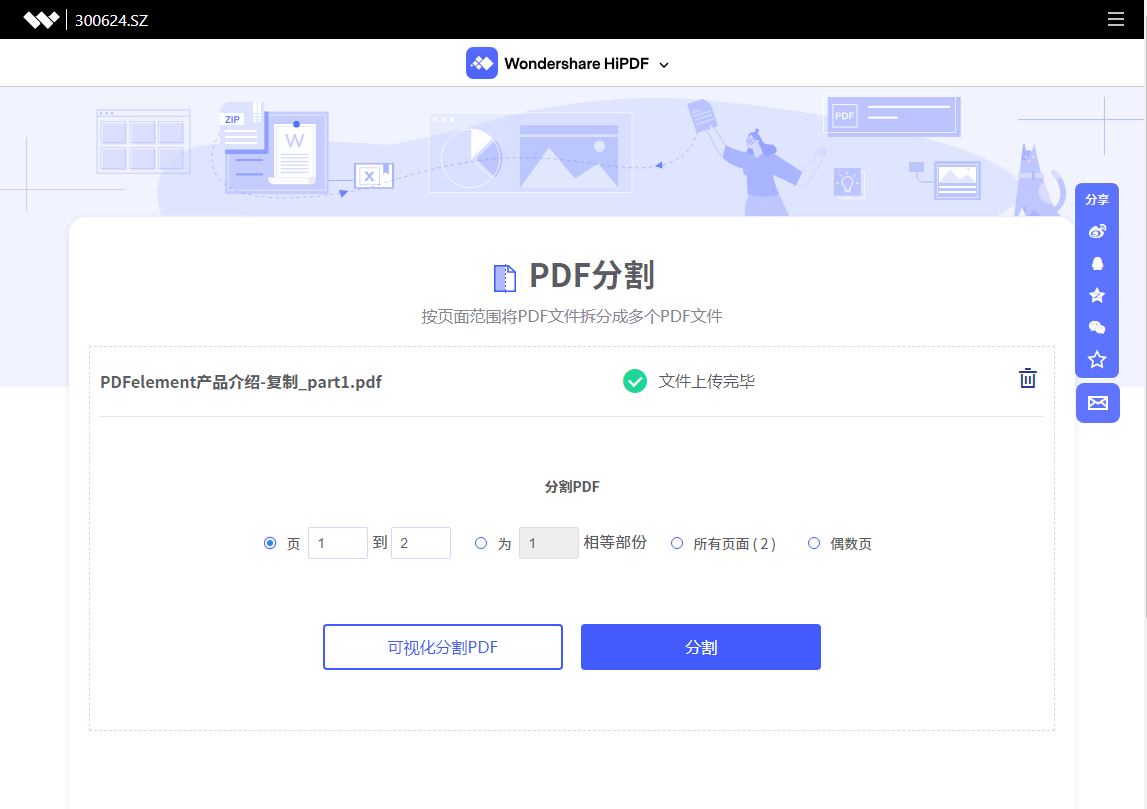This screenshot has width=1147, height=809.
Task: Choose the '偶数页' even pages radio option
Action: pos(814,543)
